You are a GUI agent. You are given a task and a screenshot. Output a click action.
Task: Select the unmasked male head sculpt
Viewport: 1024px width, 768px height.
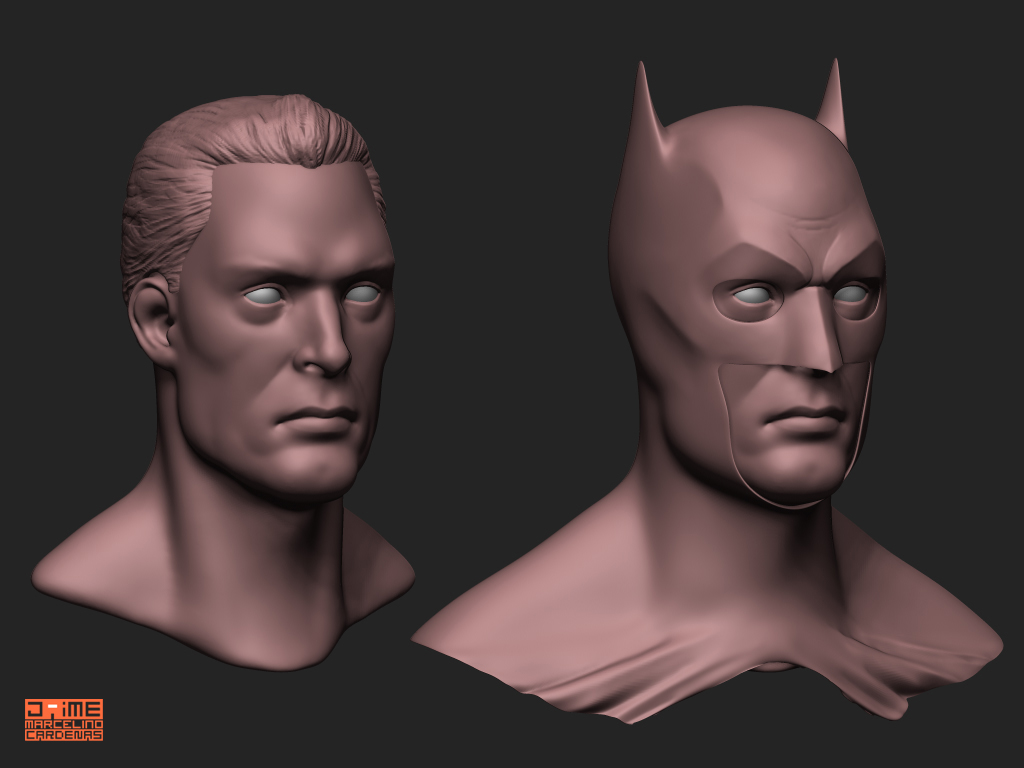pyautogui.click(x=223, y=382)
